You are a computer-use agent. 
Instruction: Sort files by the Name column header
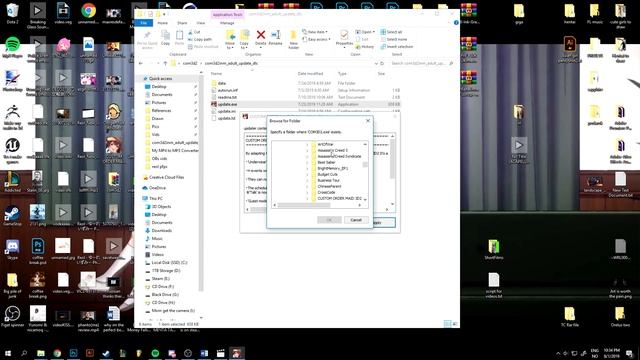[x=216, y=73]
